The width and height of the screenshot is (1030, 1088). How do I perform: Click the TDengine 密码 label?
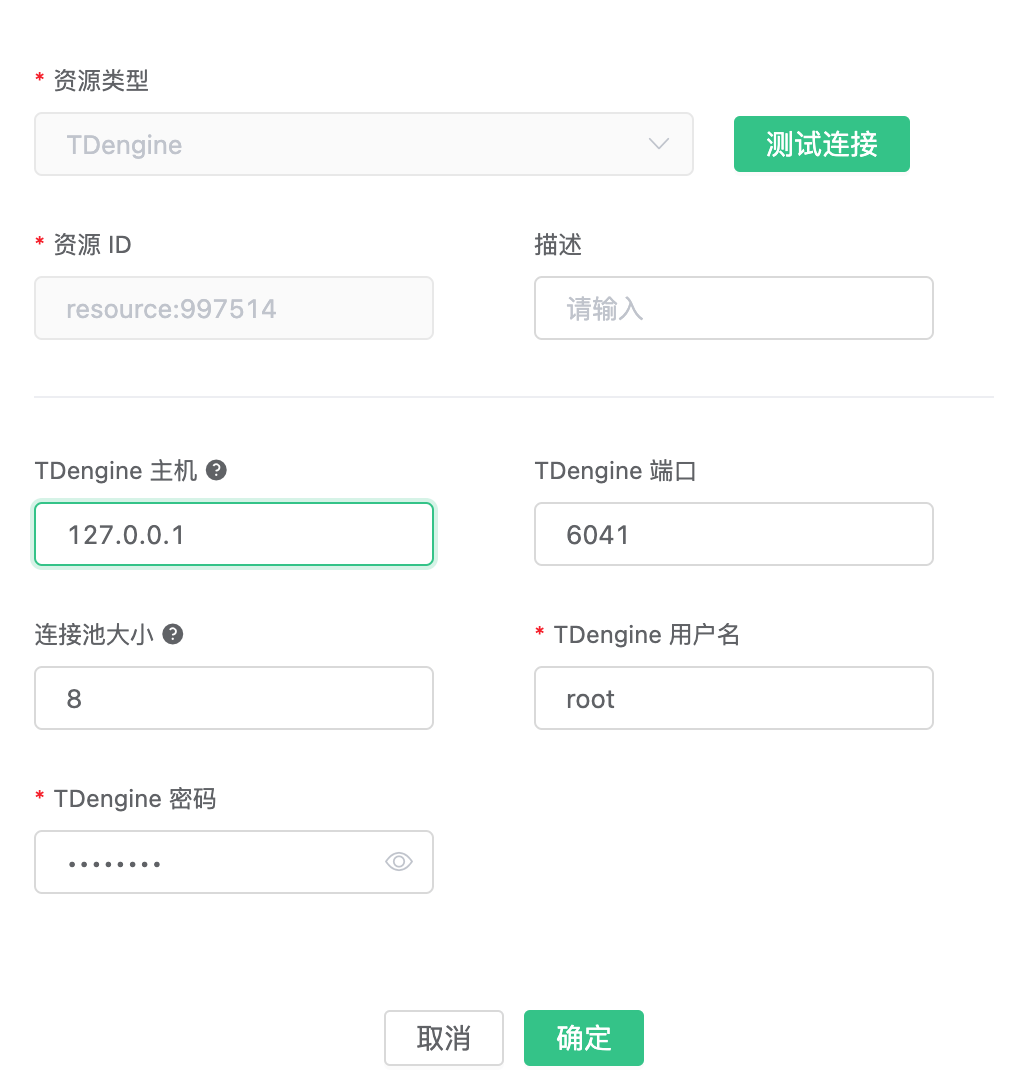pos(135,798)
